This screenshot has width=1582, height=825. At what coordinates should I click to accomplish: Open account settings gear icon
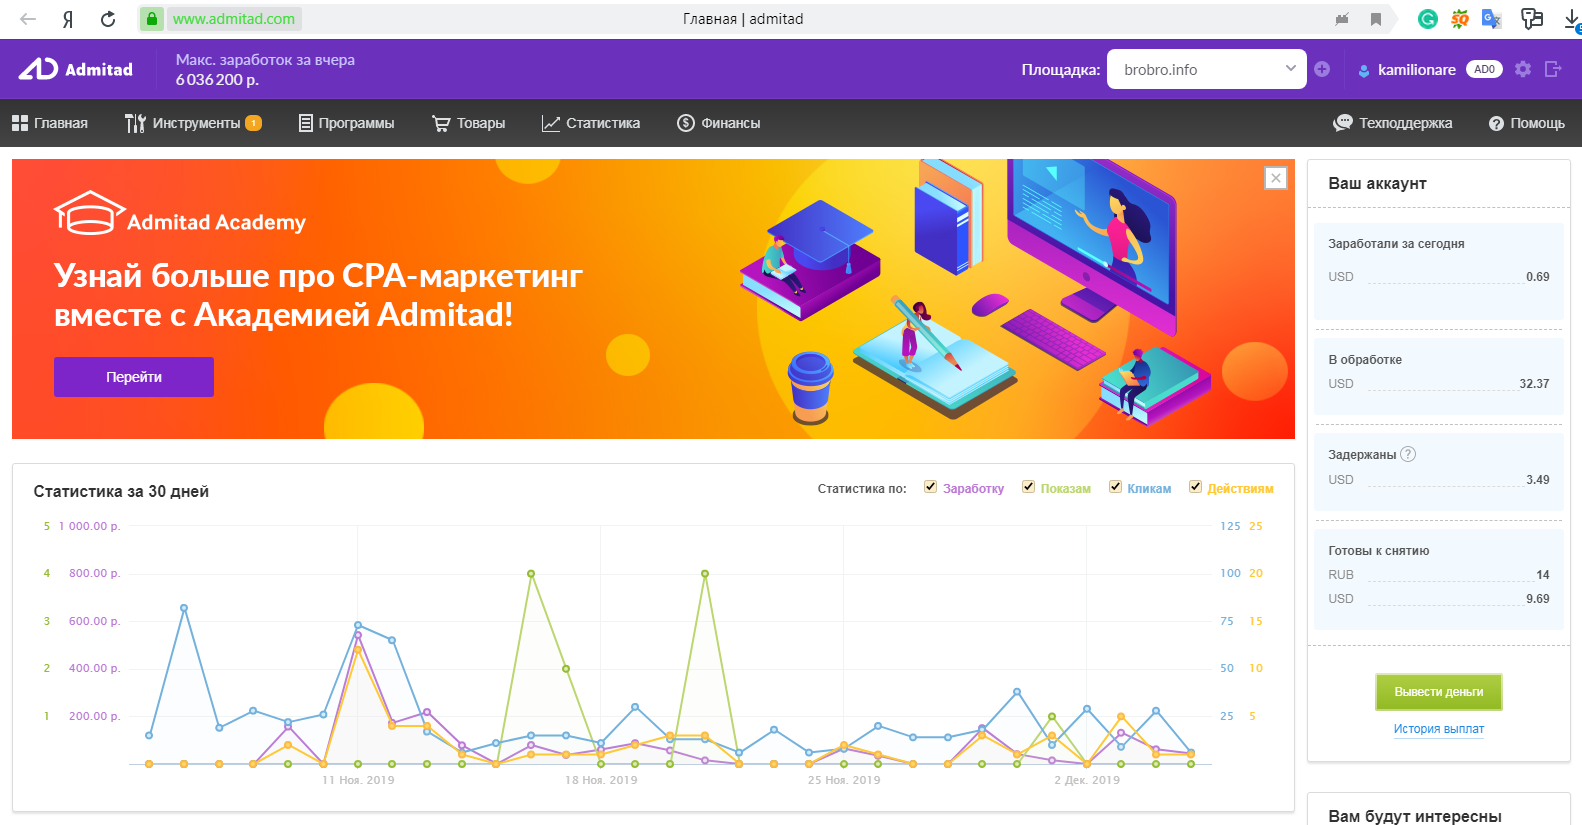click(1523, 69)
